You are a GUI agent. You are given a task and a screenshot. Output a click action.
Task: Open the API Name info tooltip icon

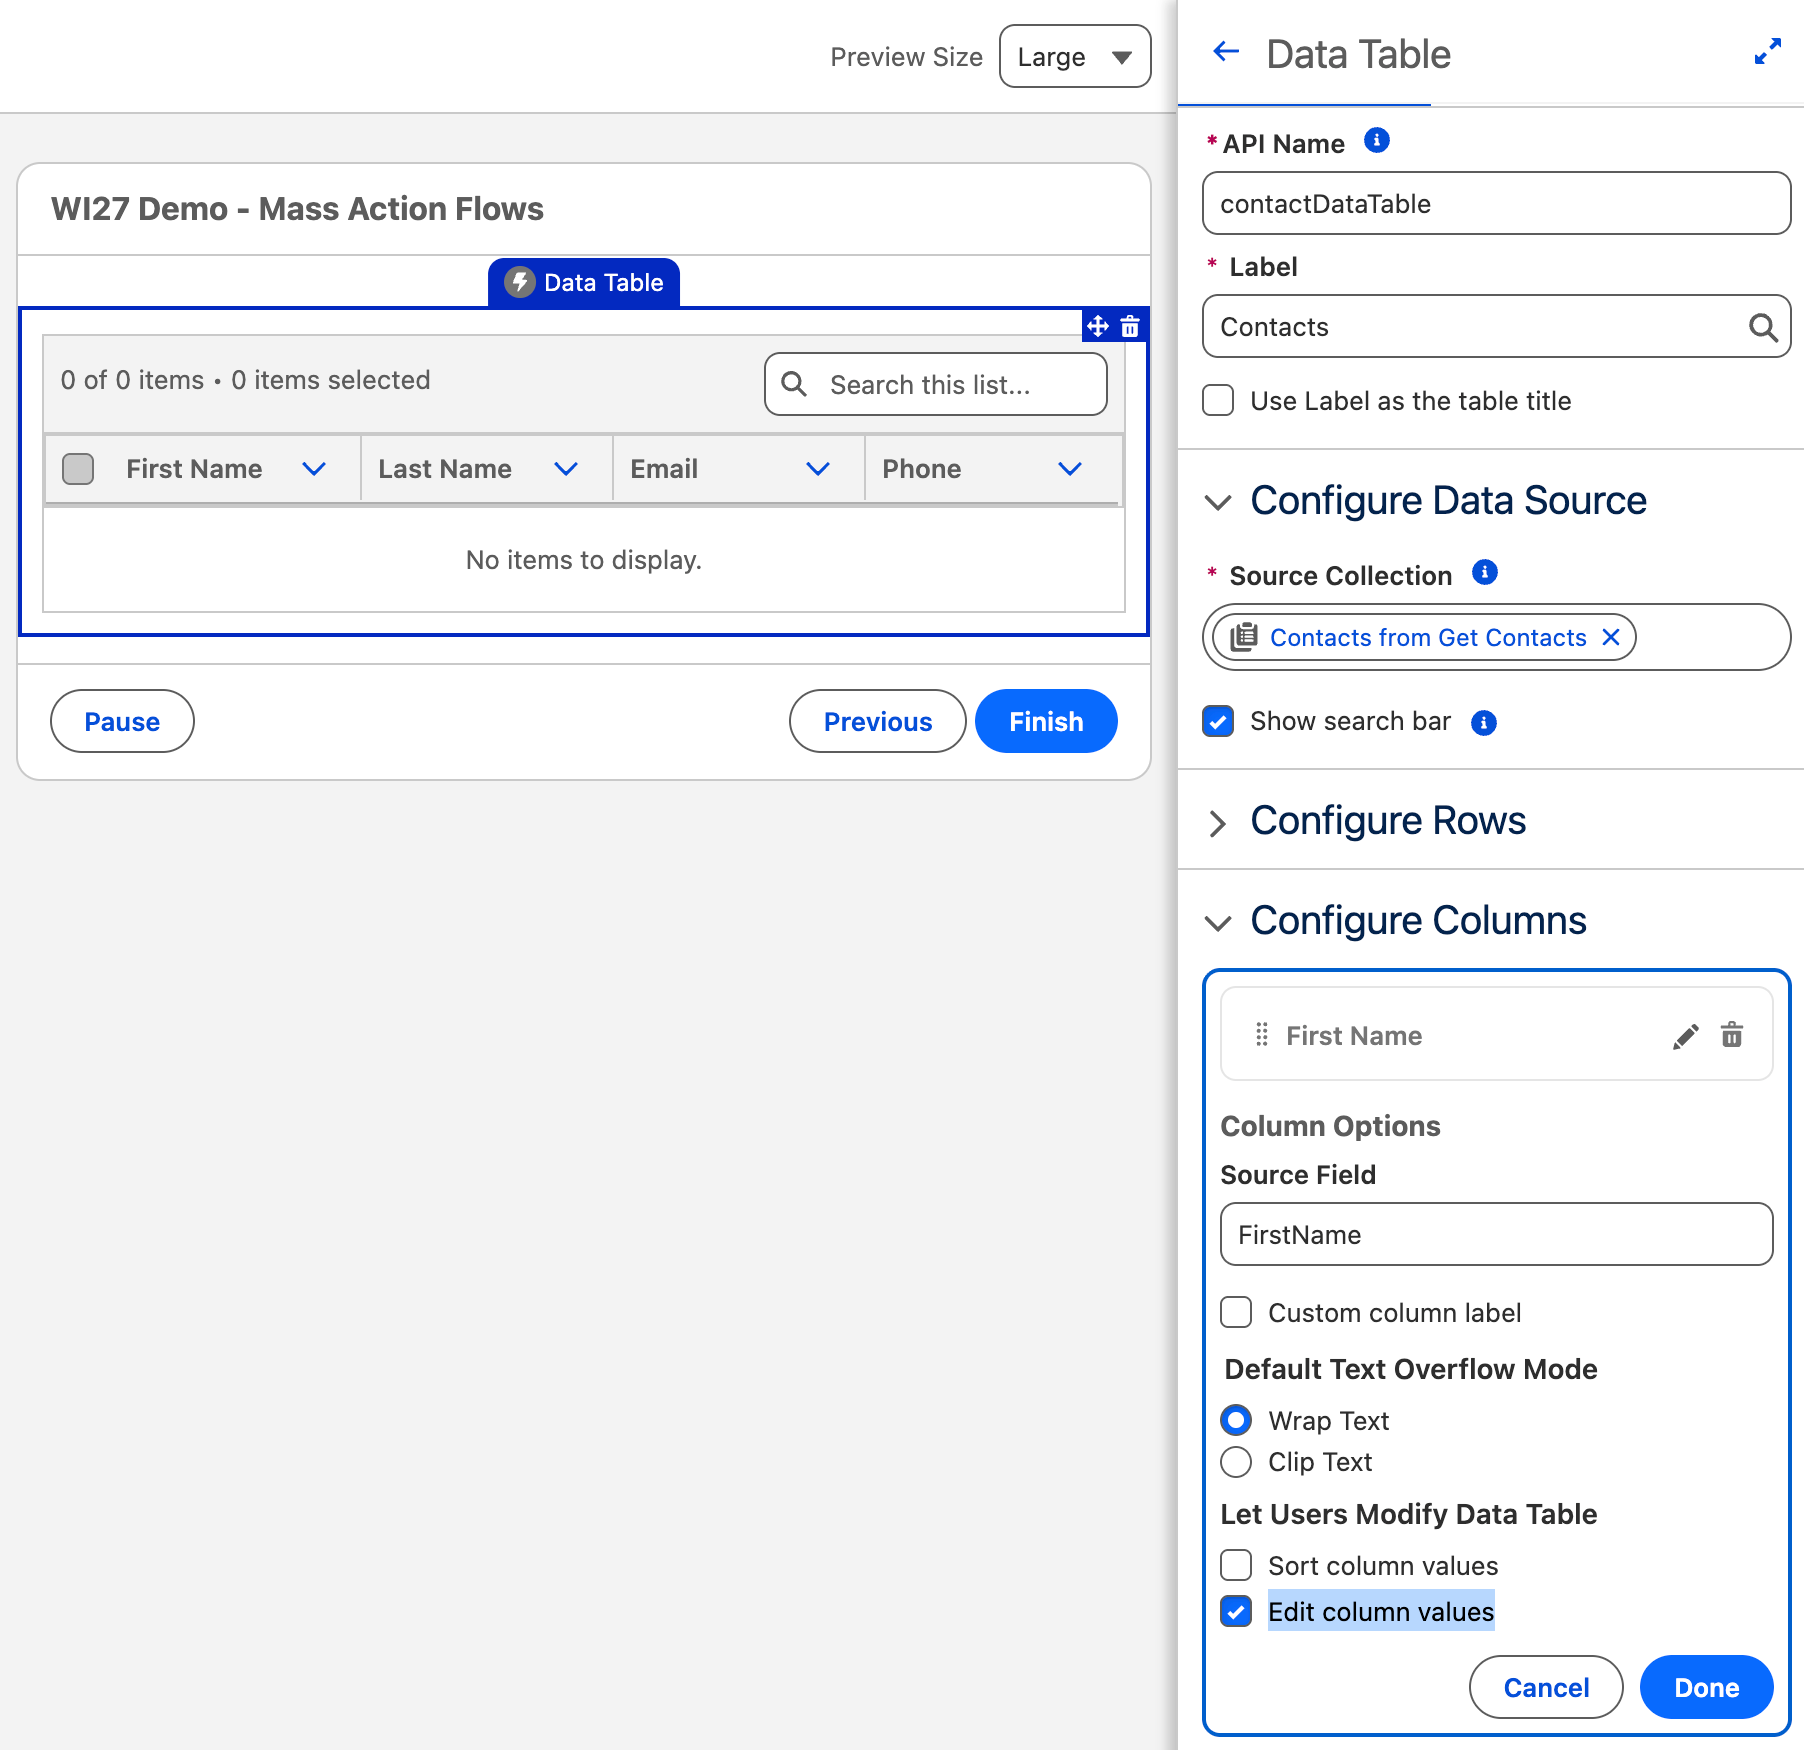[x=1377, y=141]
